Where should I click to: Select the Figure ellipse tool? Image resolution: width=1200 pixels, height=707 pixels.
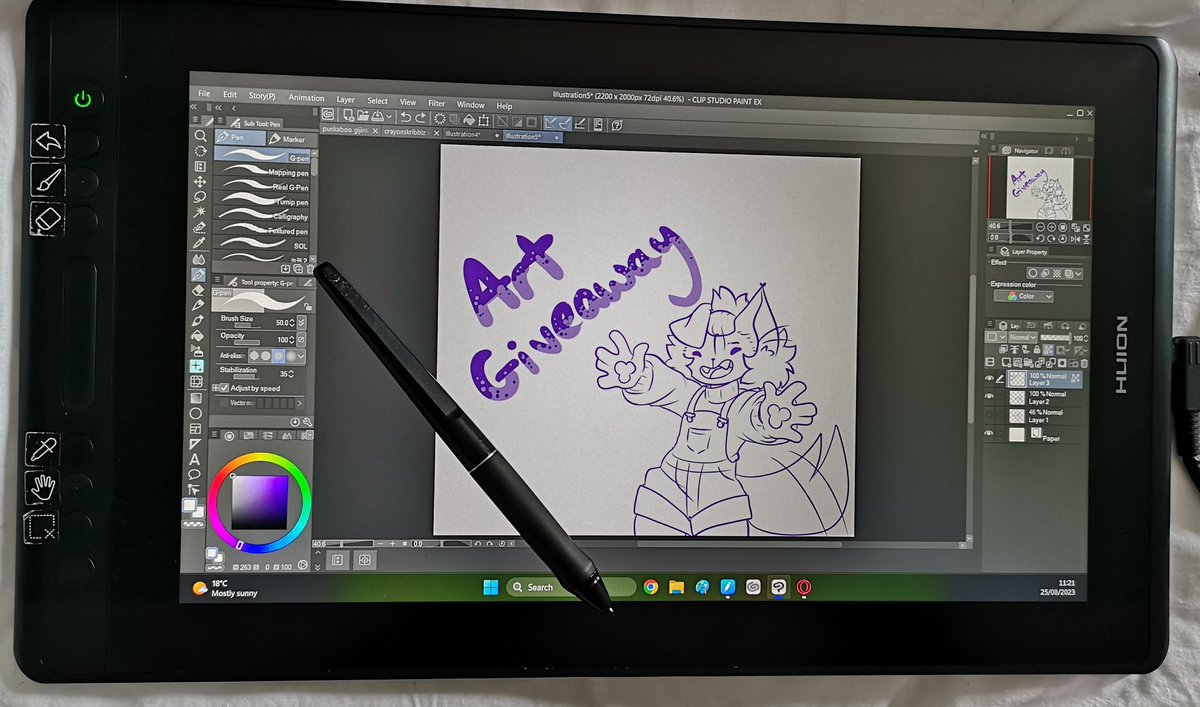pos(197,413)
